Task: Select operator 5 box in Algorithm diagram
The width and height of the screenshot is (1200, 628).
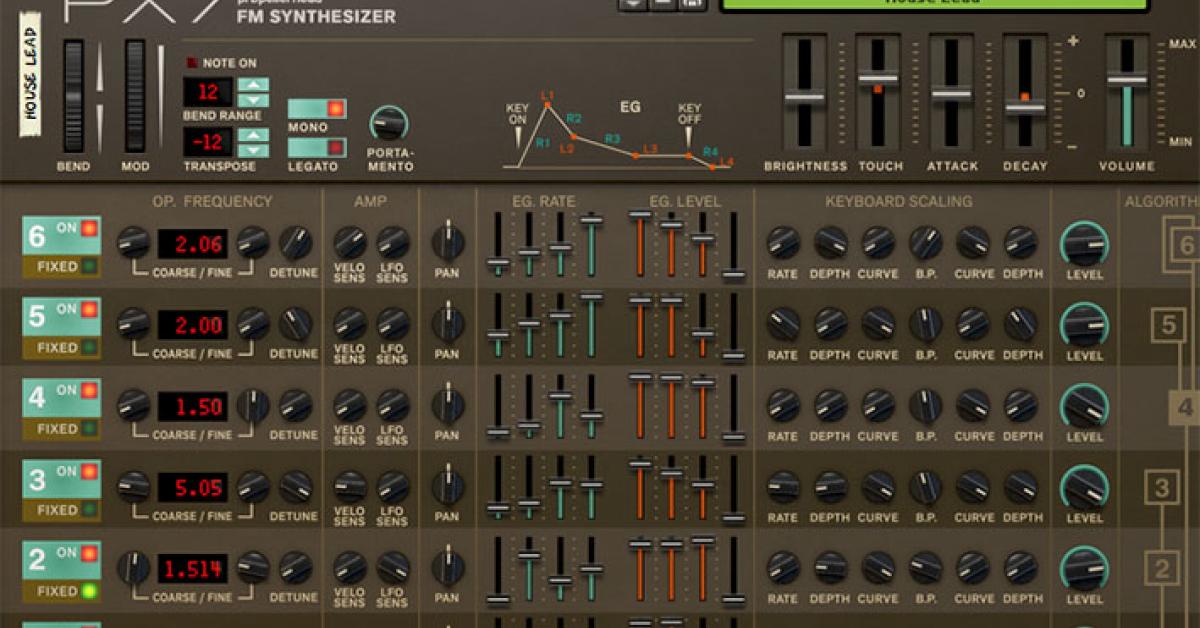Action: click(1168, 325)
